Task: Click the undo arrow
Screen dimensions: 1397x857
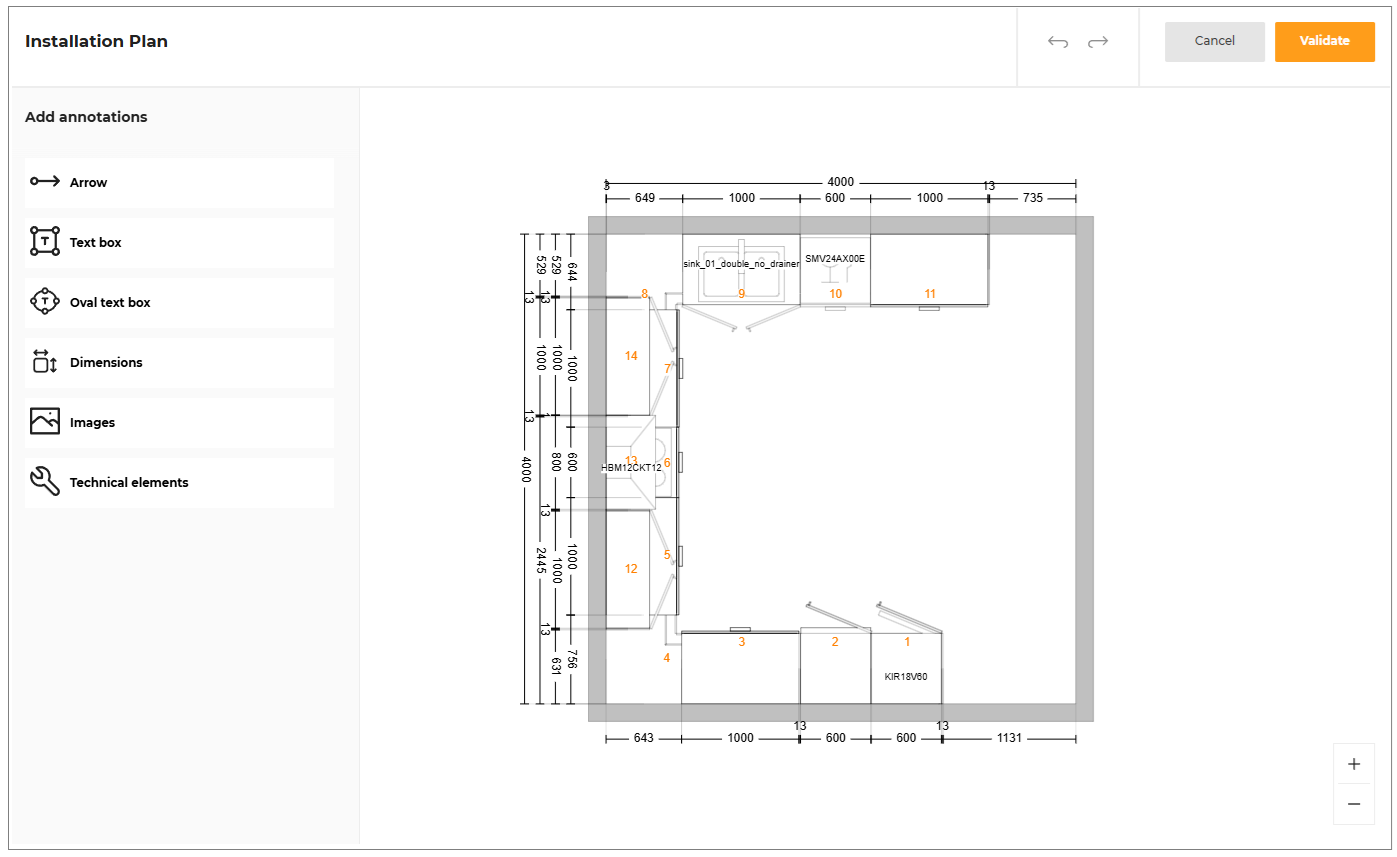Action: [1058, 42]
